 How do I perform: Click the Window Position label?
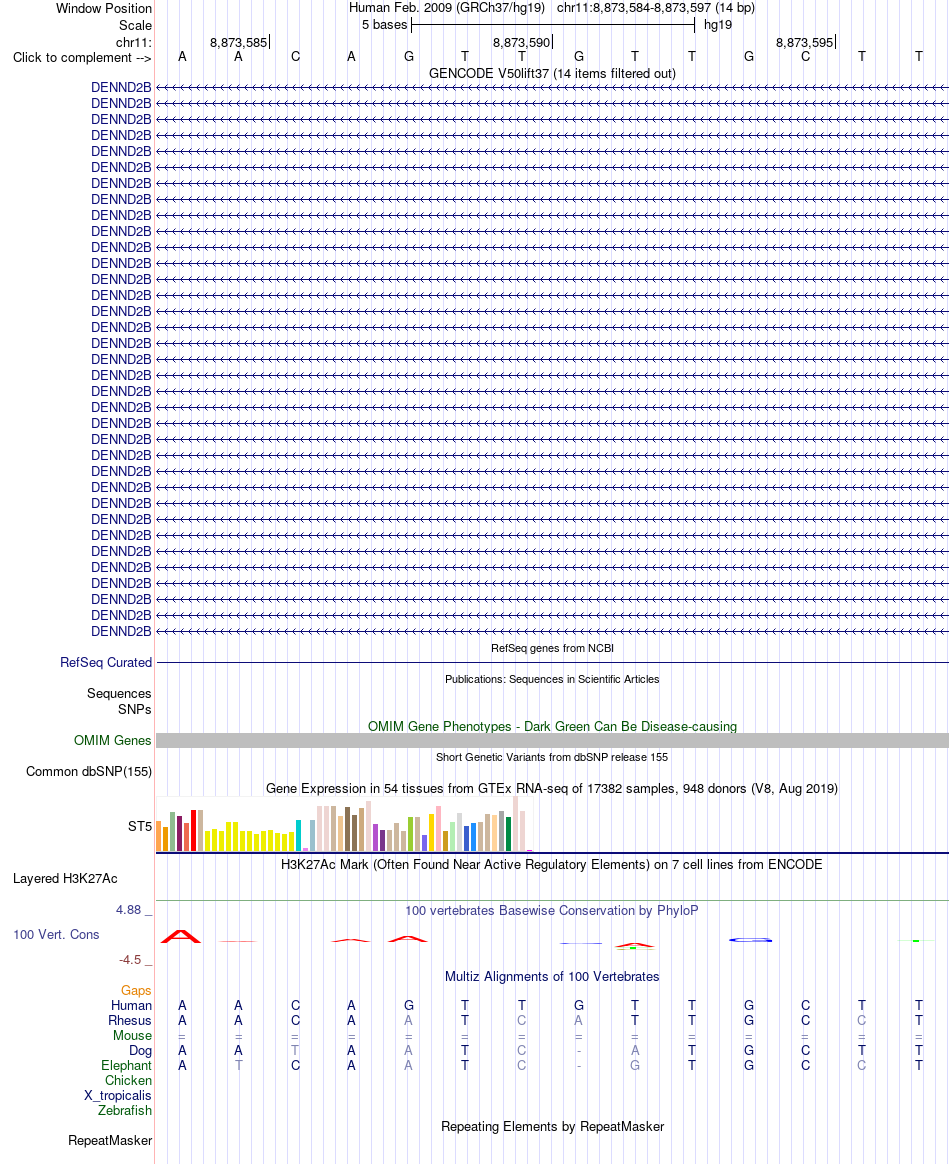click(x=104, y=9)
